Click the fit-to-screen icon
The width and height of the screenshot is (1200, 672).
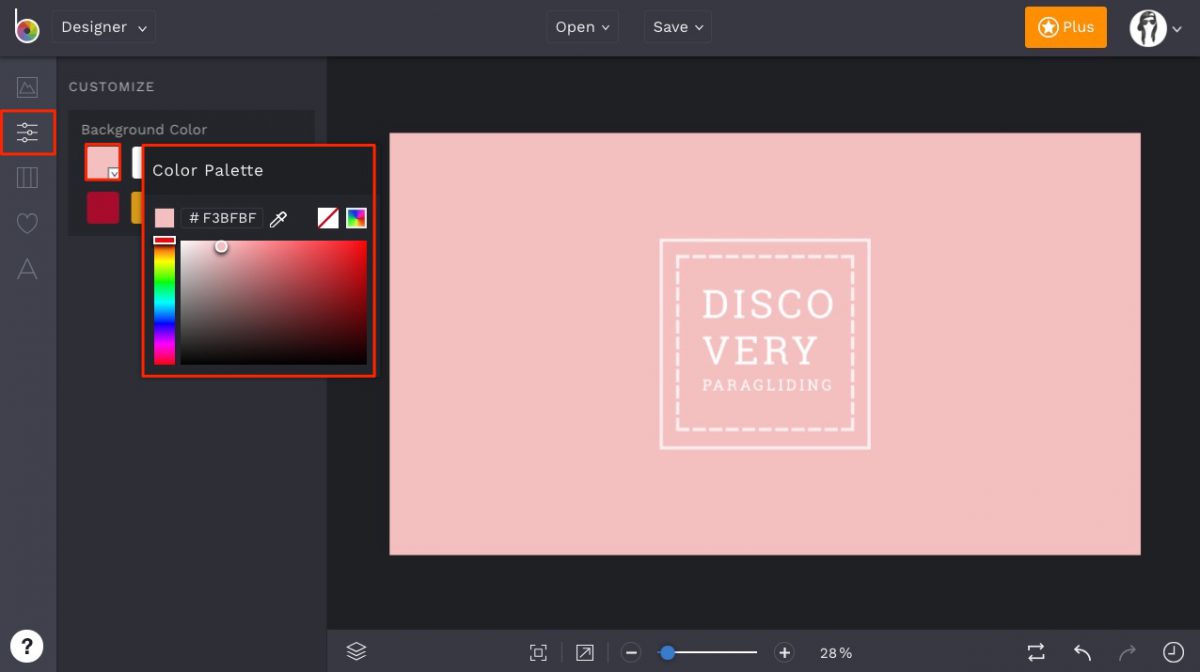538,653
